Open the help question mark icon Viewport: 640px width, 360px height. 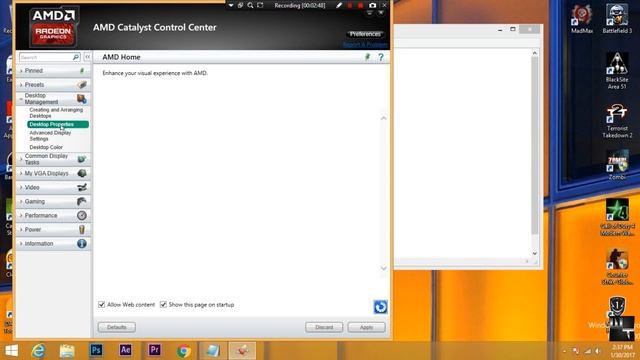[381, 57]
